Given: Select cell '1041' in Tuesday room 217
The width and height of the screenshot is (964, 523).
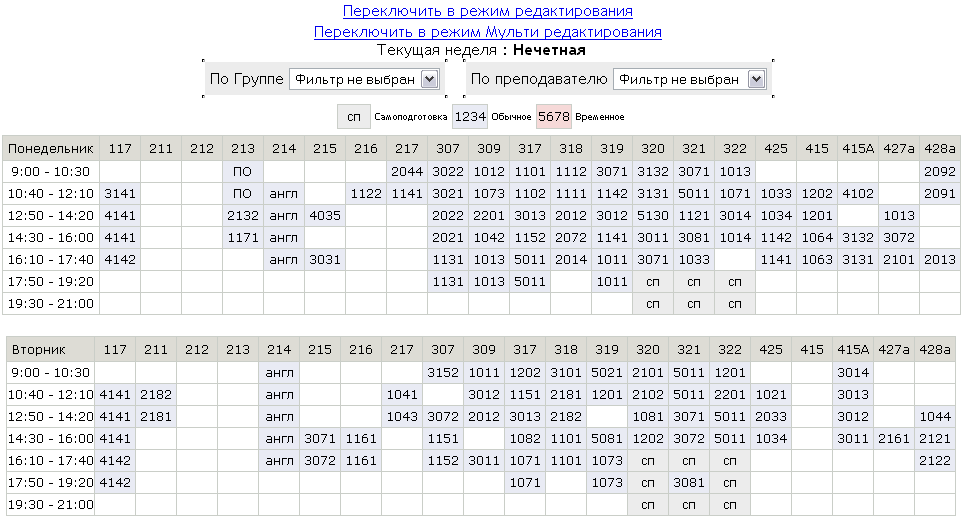Looking at the screenshot, I should (401, 395).
